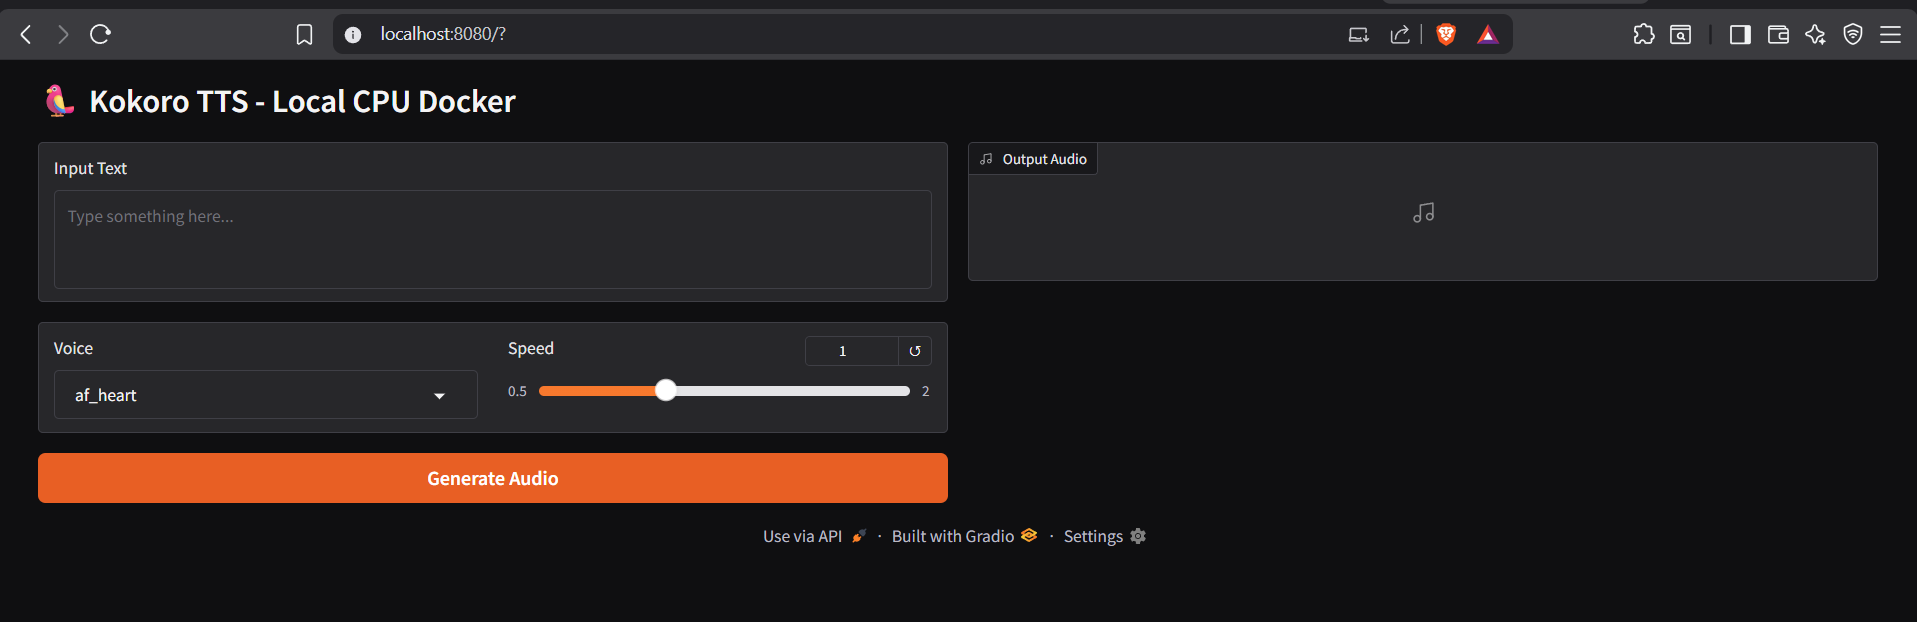Open the extensions puzzle icon
Viewport: 1917px width, 622px height.
click(1644, 35)
